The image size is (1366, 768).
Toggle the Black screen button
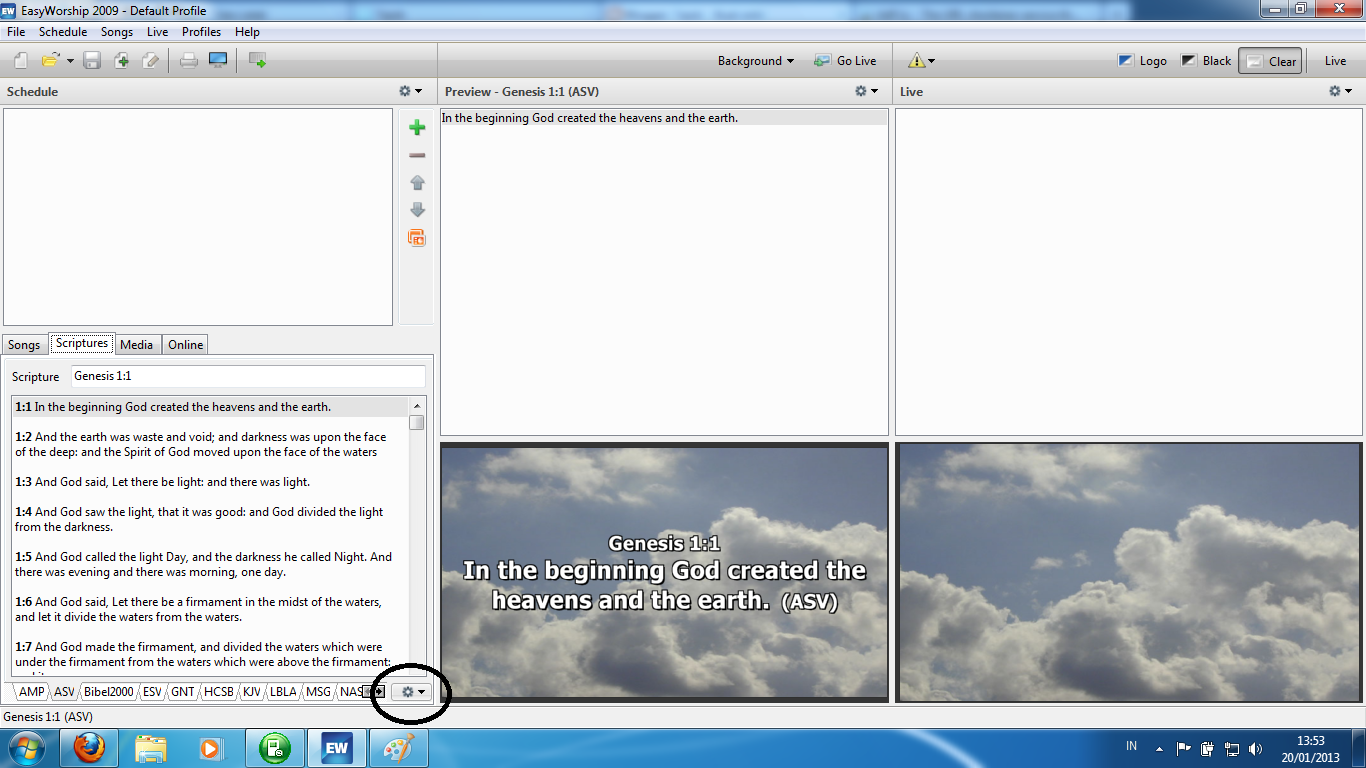[1206, 61]
